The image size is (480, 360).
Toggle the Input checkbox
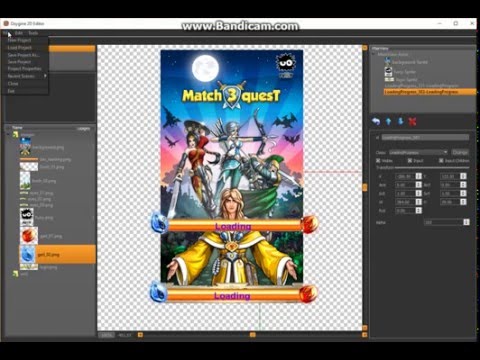[410, 161]
